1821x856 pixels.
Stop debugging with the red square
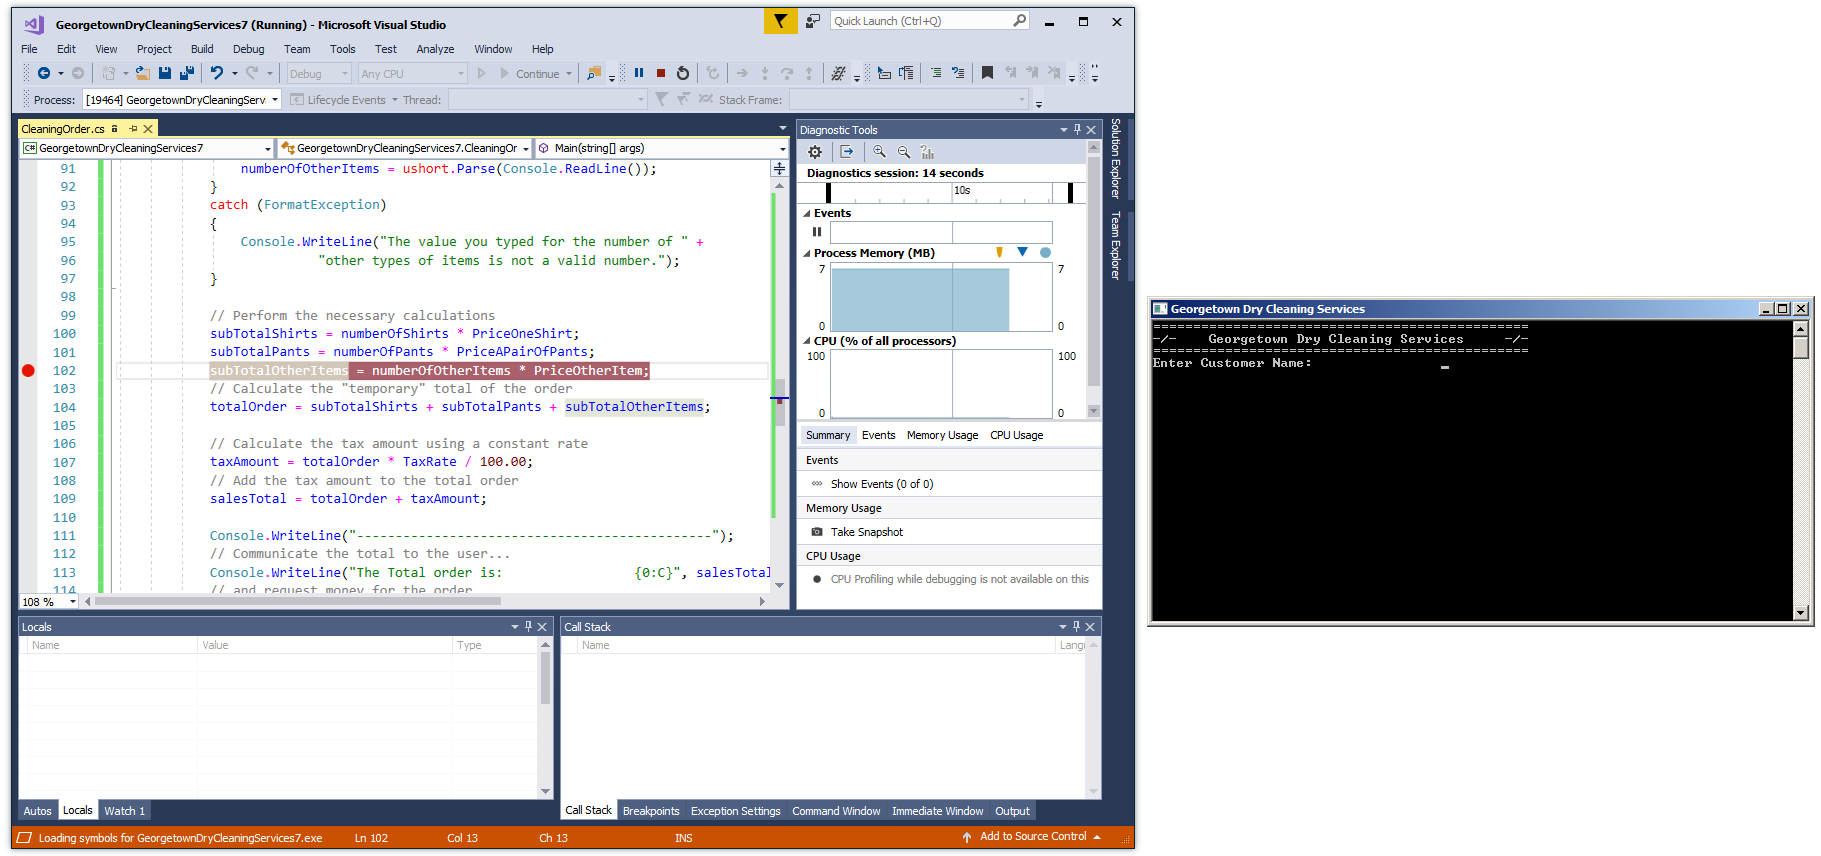[661, 73]
